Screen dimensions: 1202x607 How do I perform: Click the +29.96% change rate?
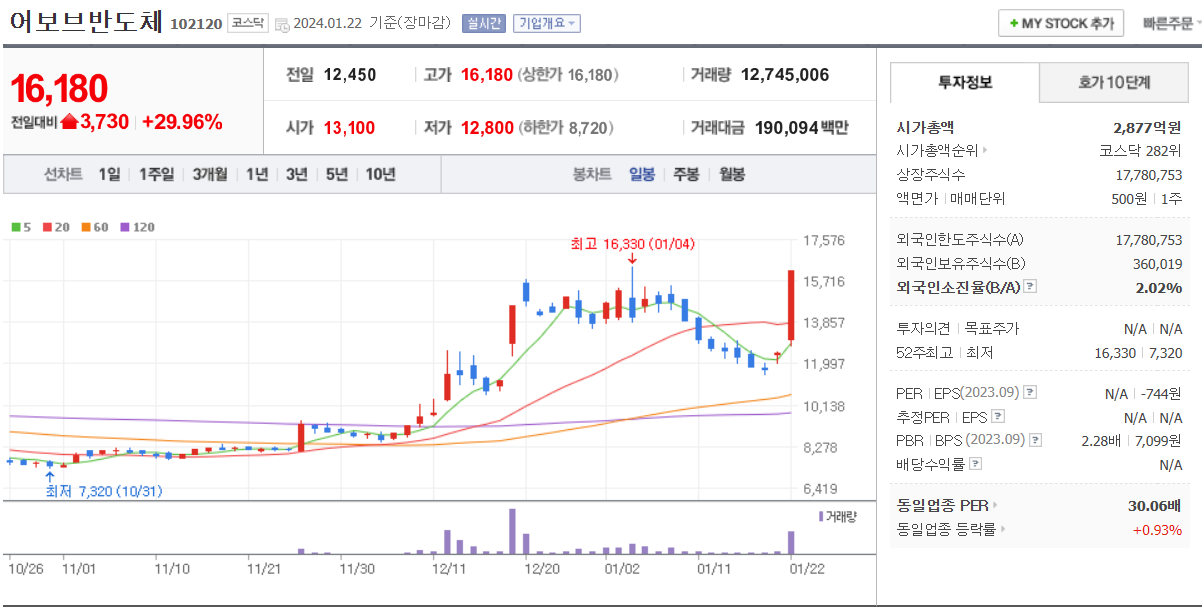[x=182, y=122]
